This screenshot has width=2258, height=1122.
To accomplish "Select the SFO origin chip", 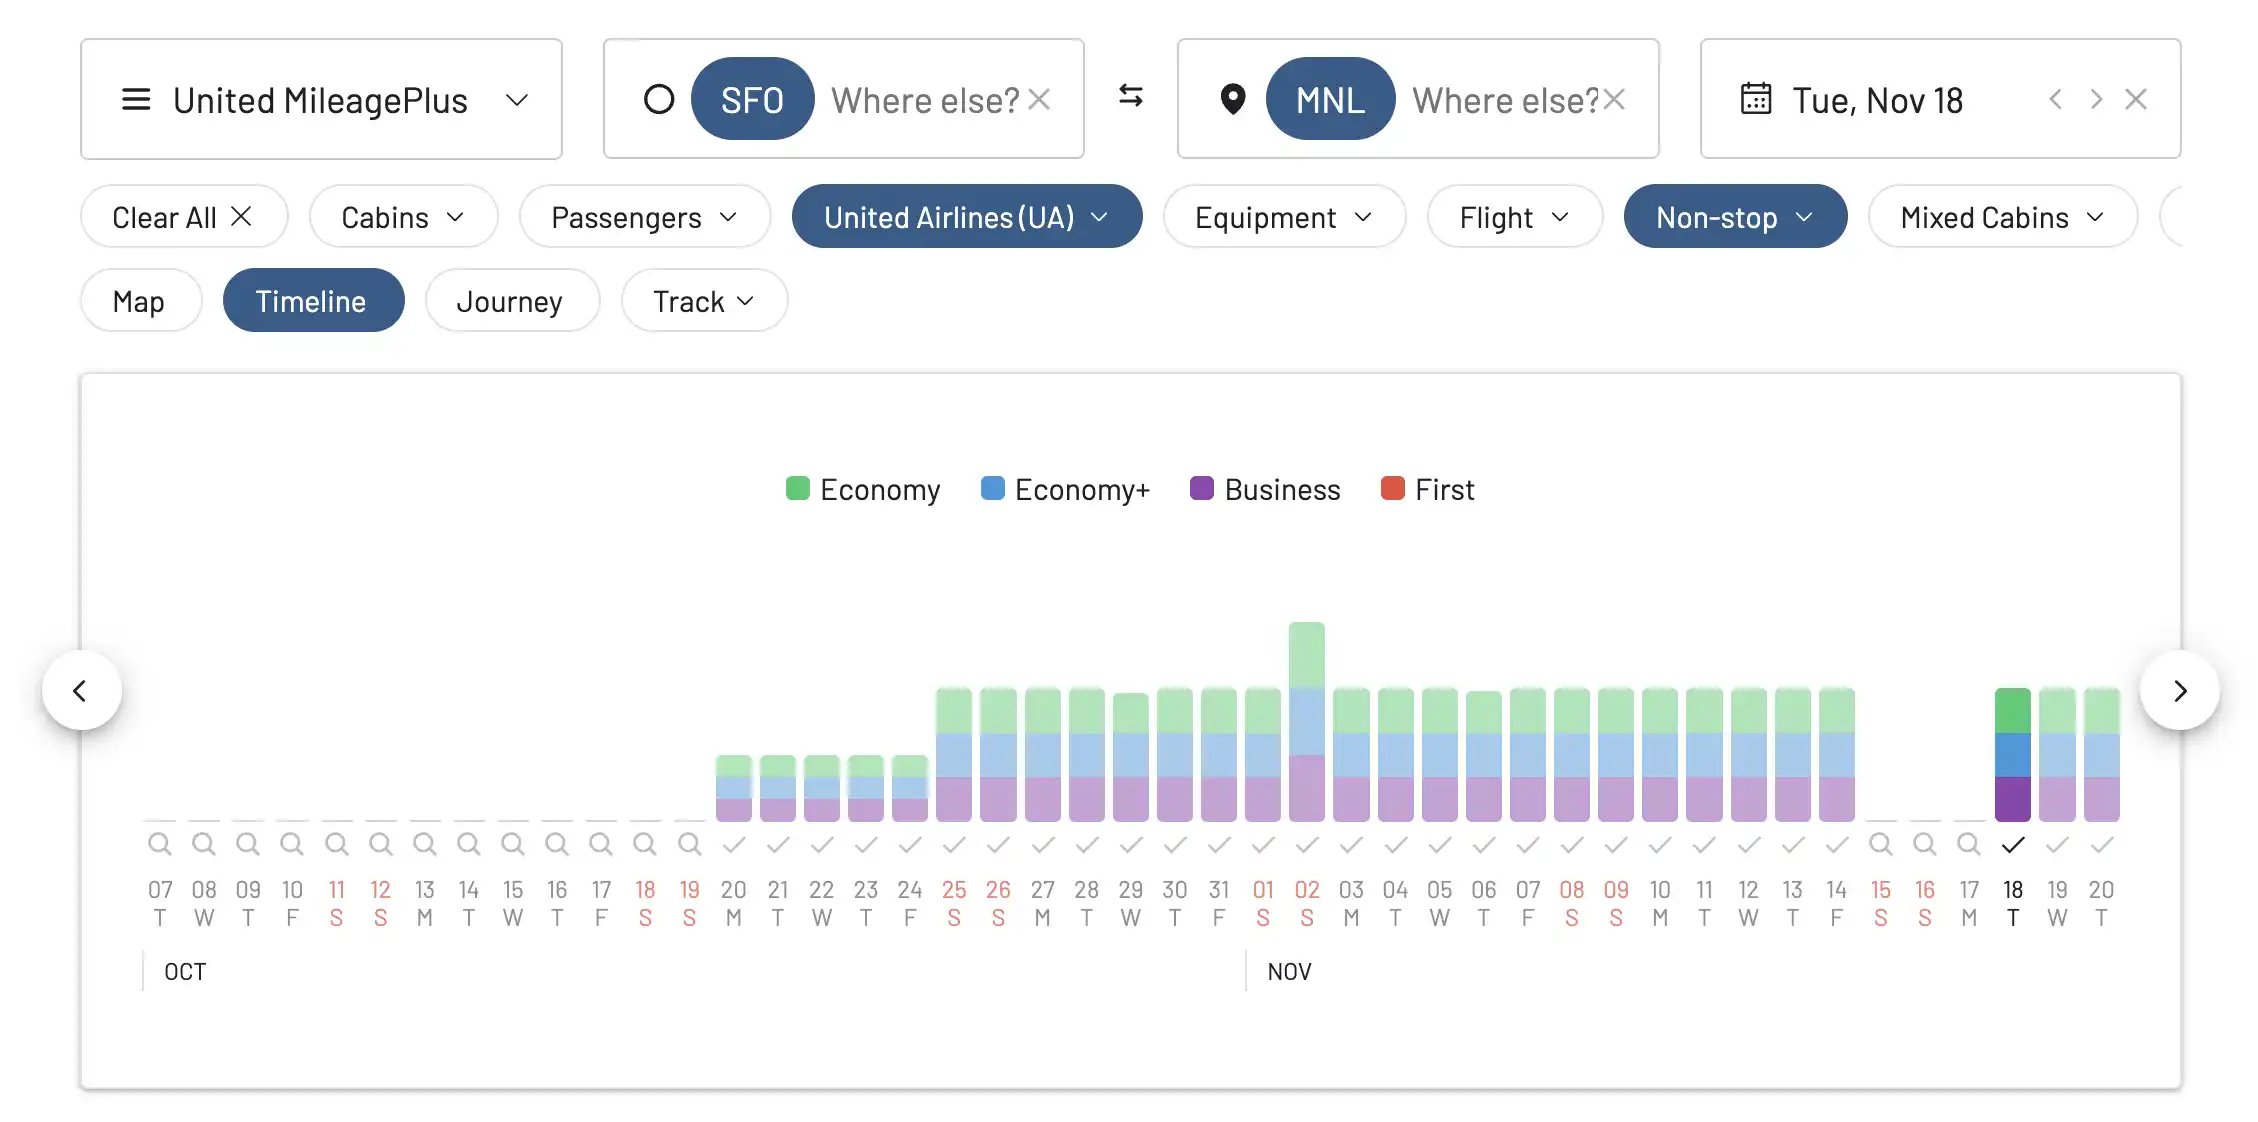I will pos(752,99).
